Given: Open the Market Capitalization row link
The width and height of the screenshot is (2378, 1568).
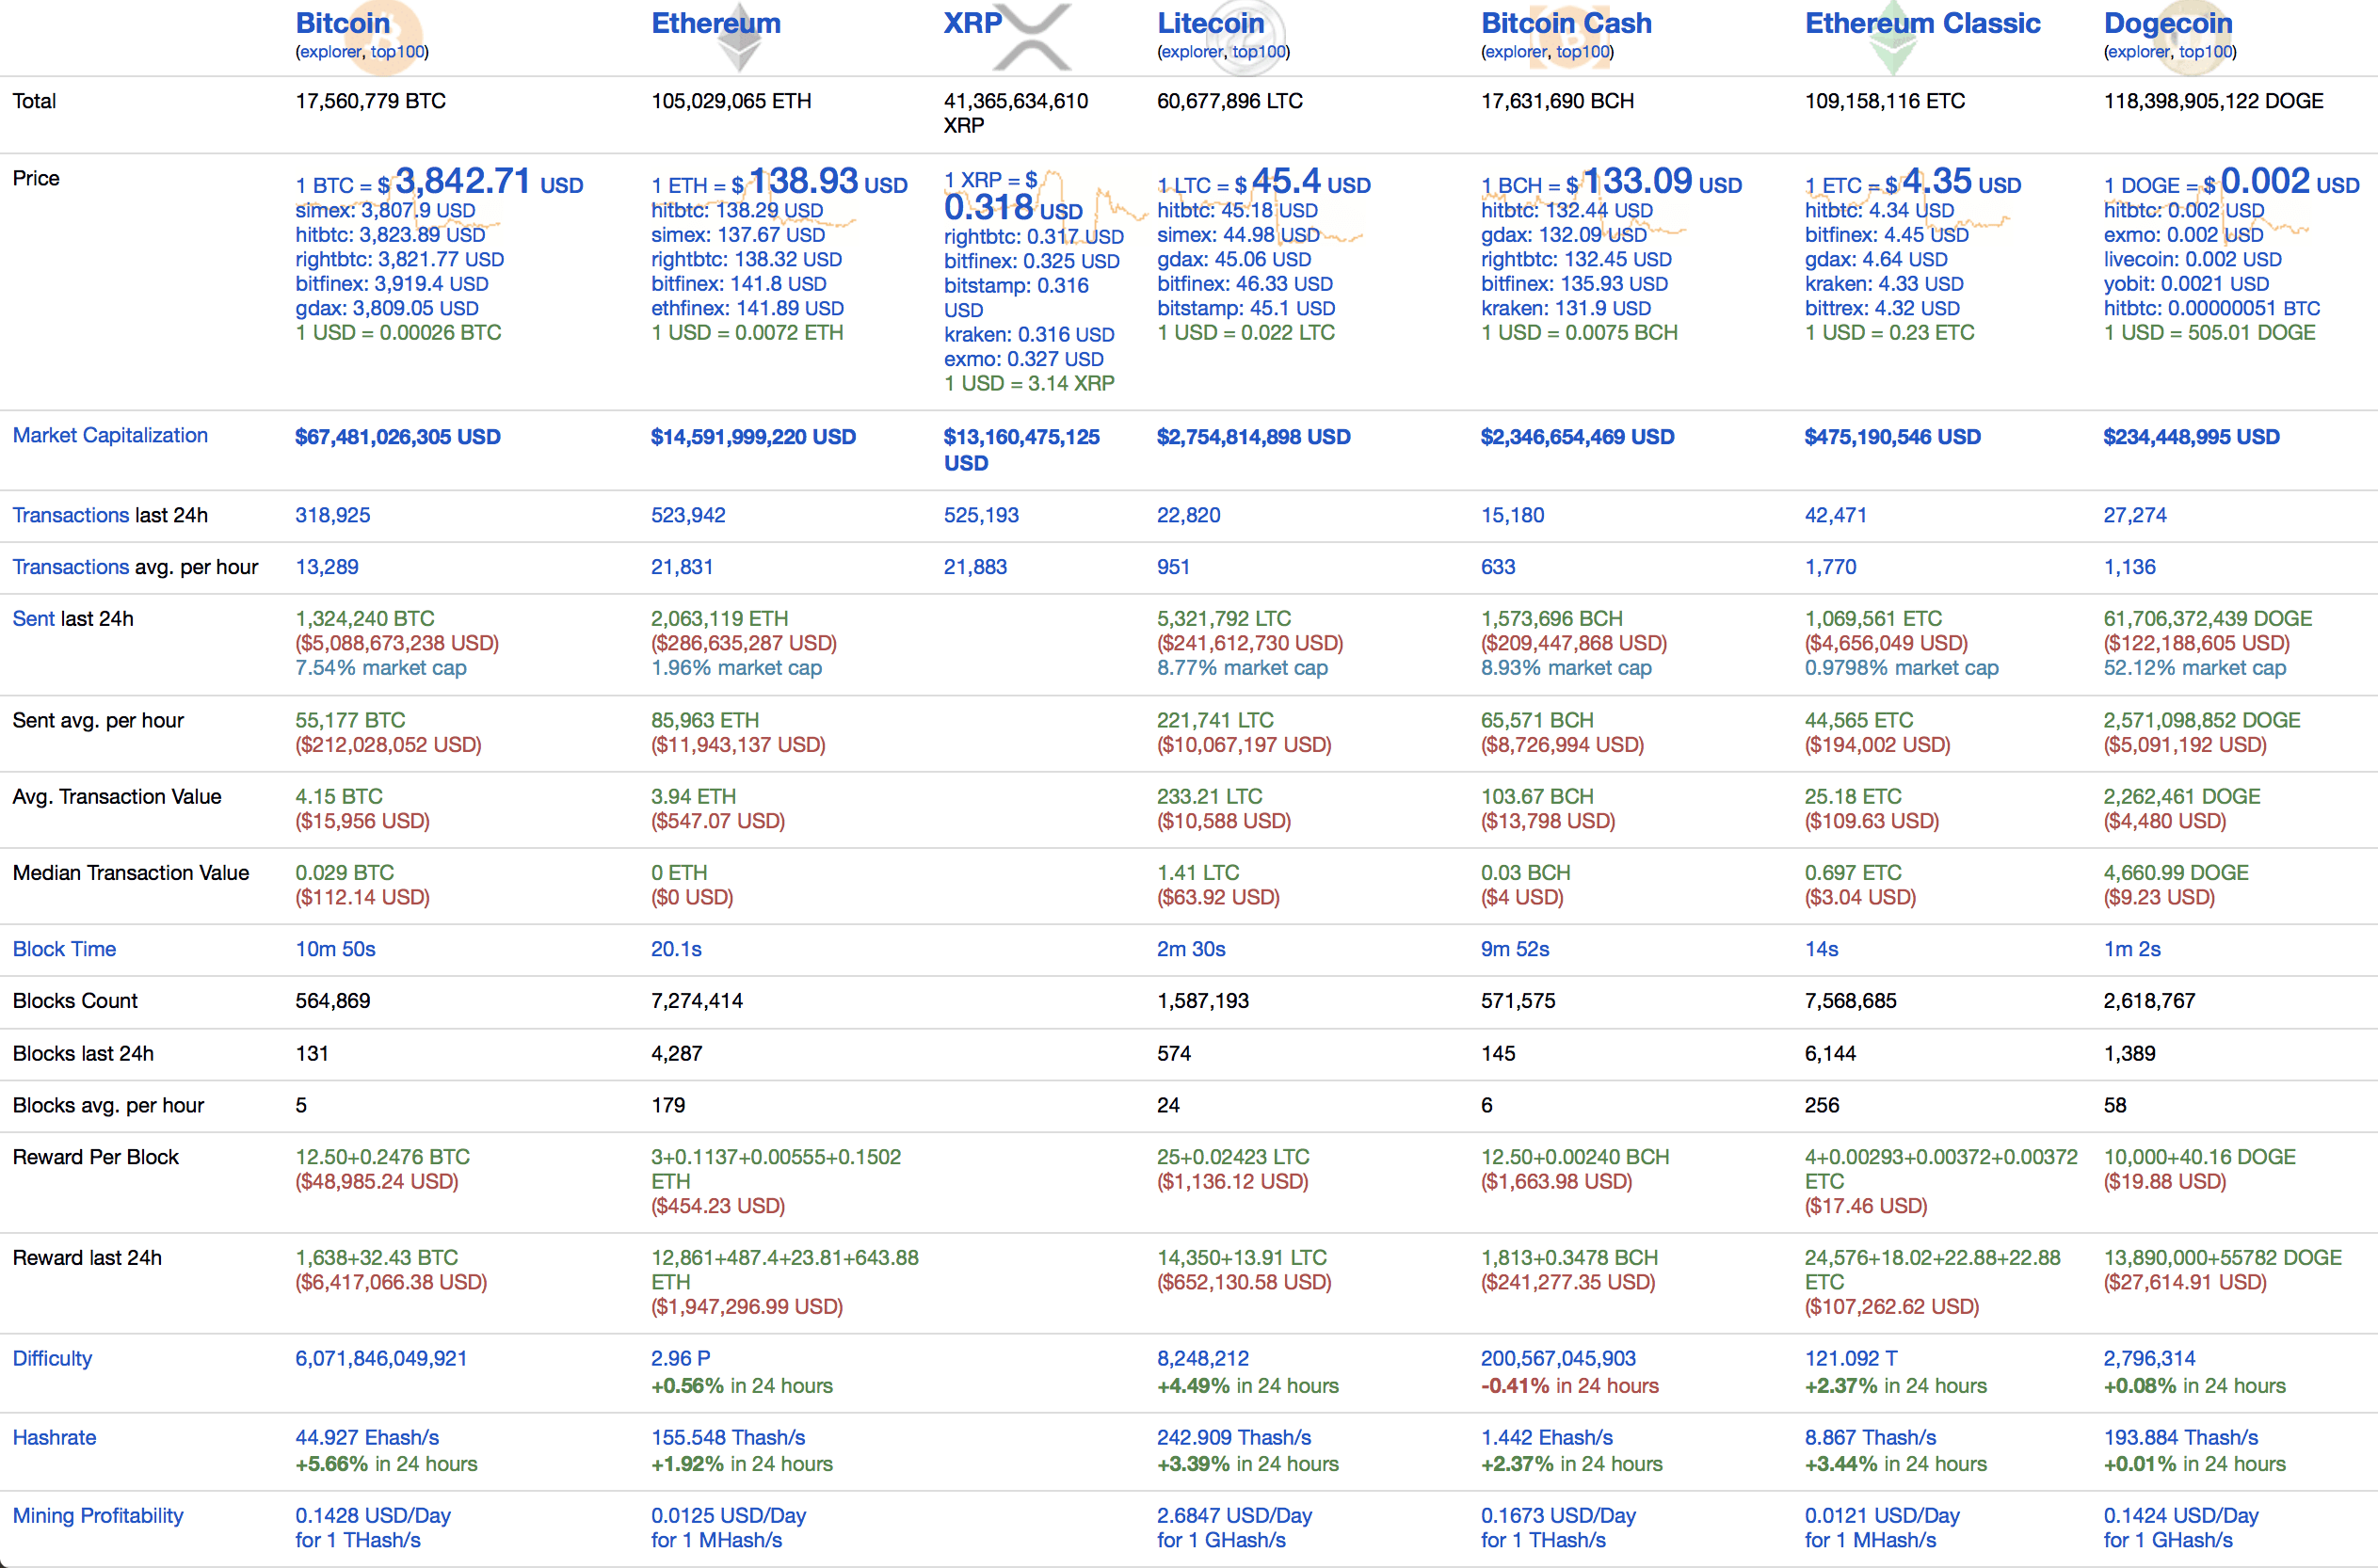Looking at the screenshot, I should (110, 436).
